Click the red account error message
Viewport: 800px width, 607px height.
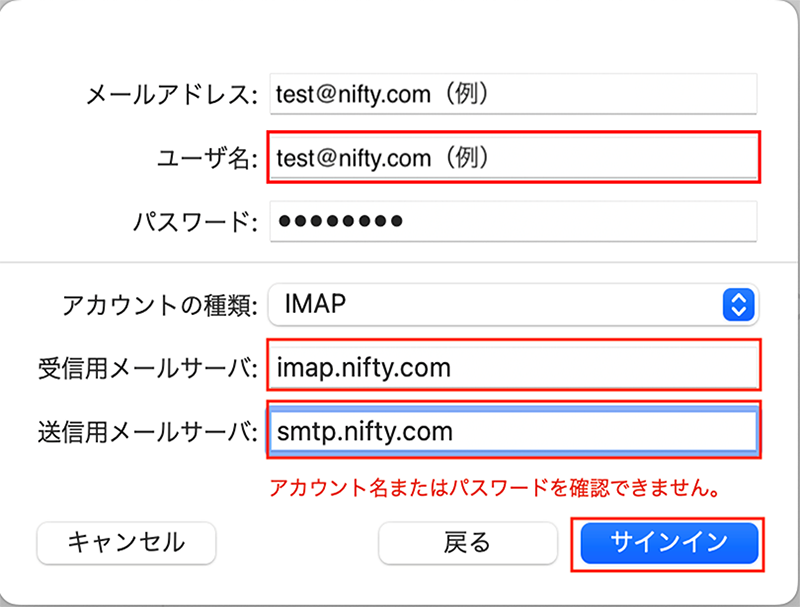point(495,490)
